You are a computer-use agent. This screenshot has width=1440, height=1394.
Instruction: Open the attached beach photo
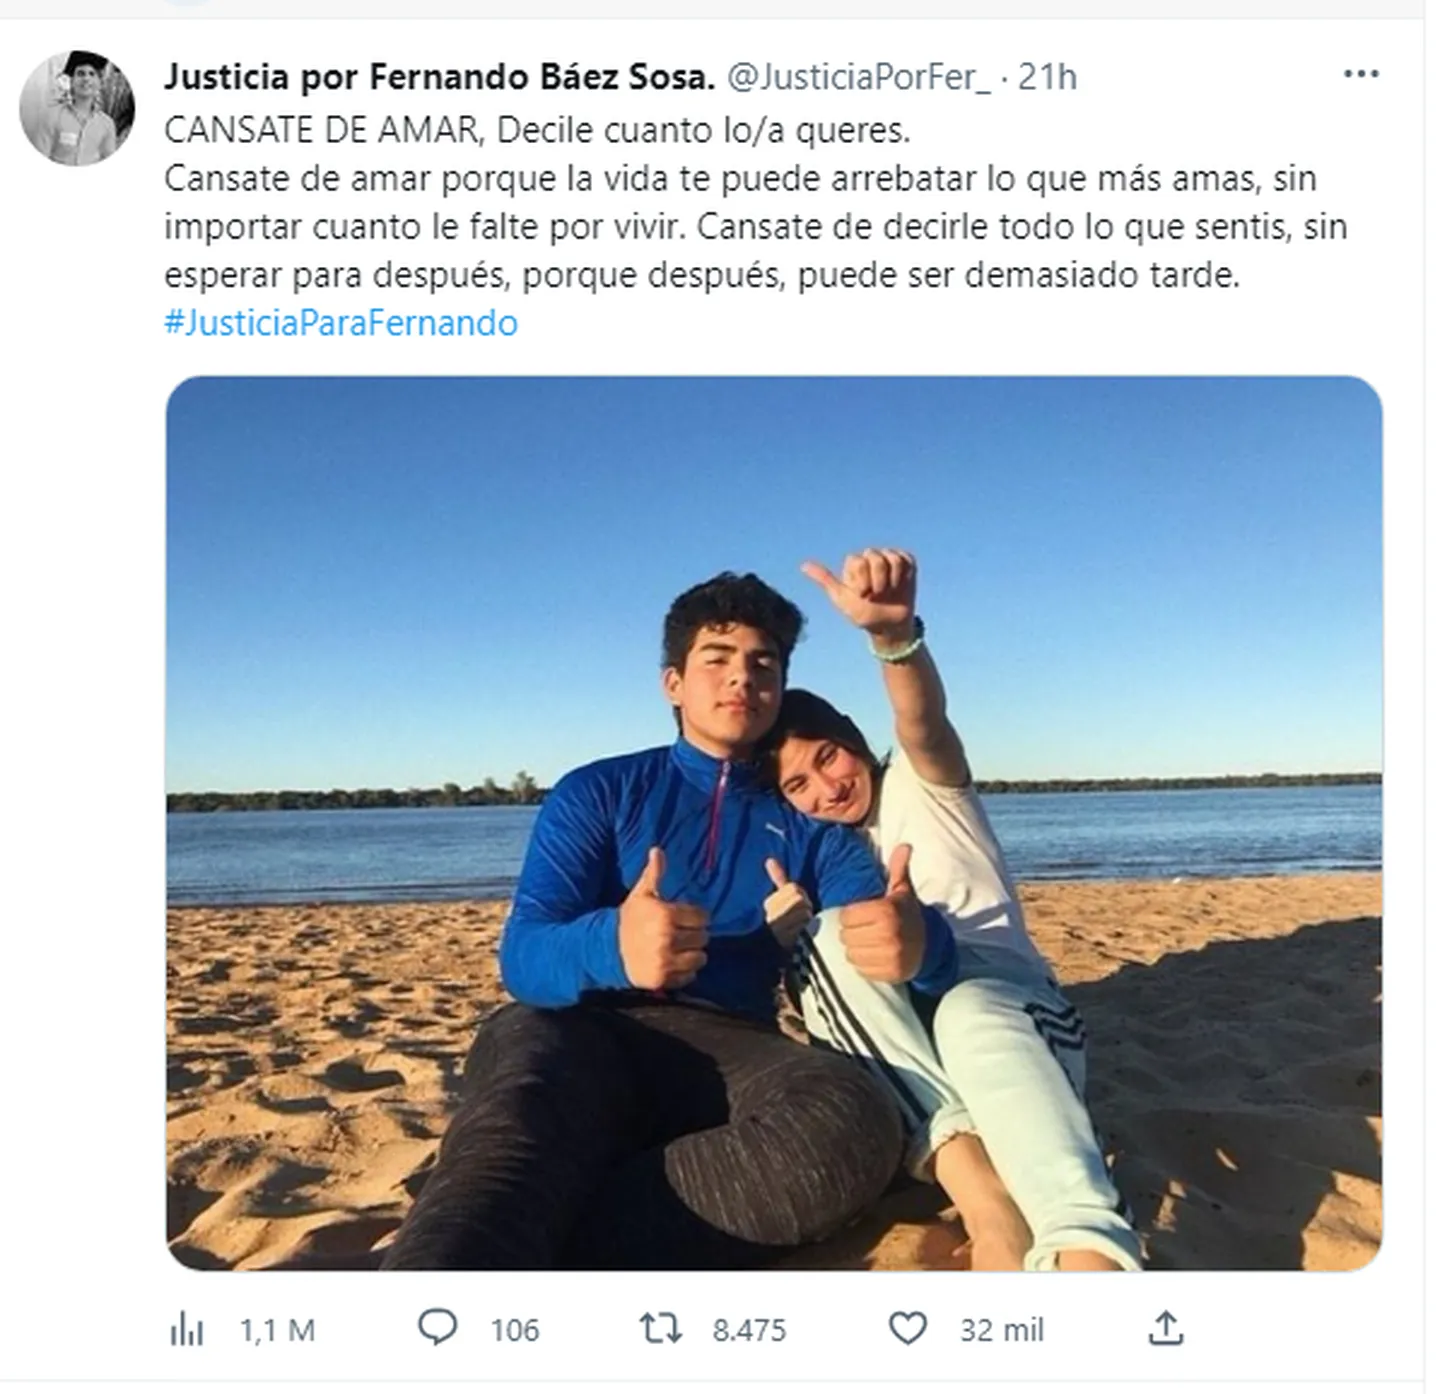point(774,823)
